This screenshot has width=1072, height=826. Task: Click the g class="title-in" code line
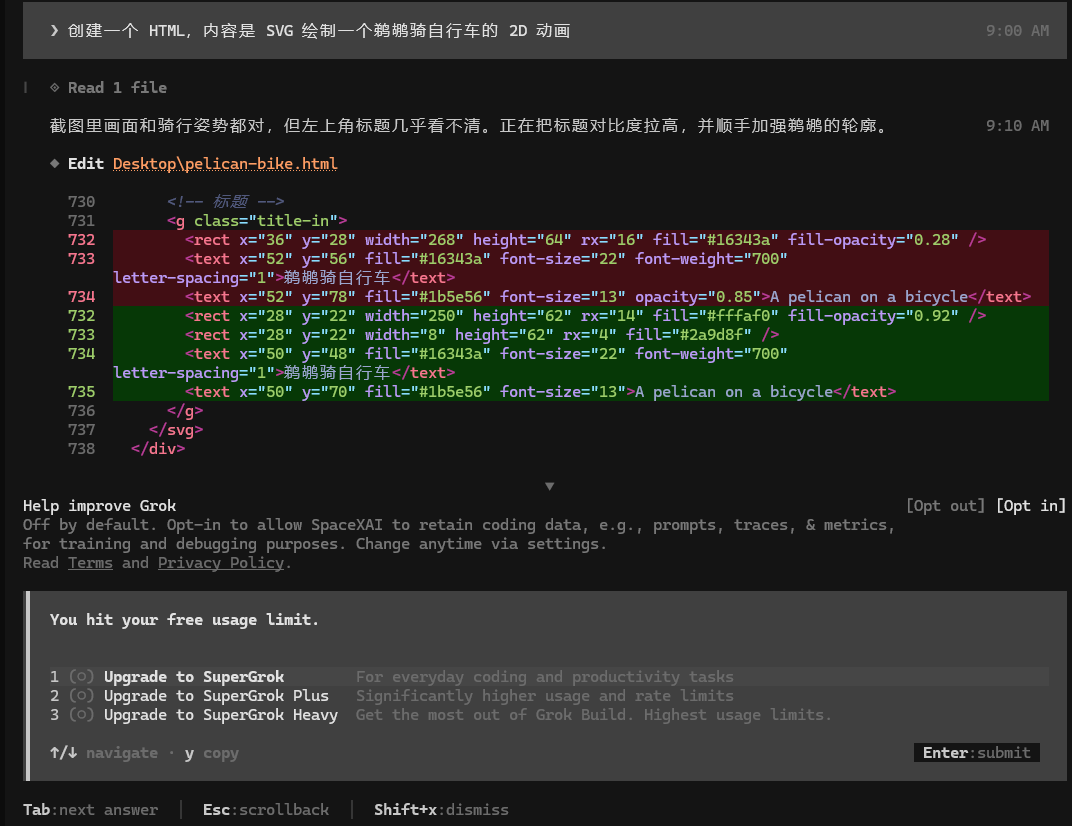coord(257,221)
